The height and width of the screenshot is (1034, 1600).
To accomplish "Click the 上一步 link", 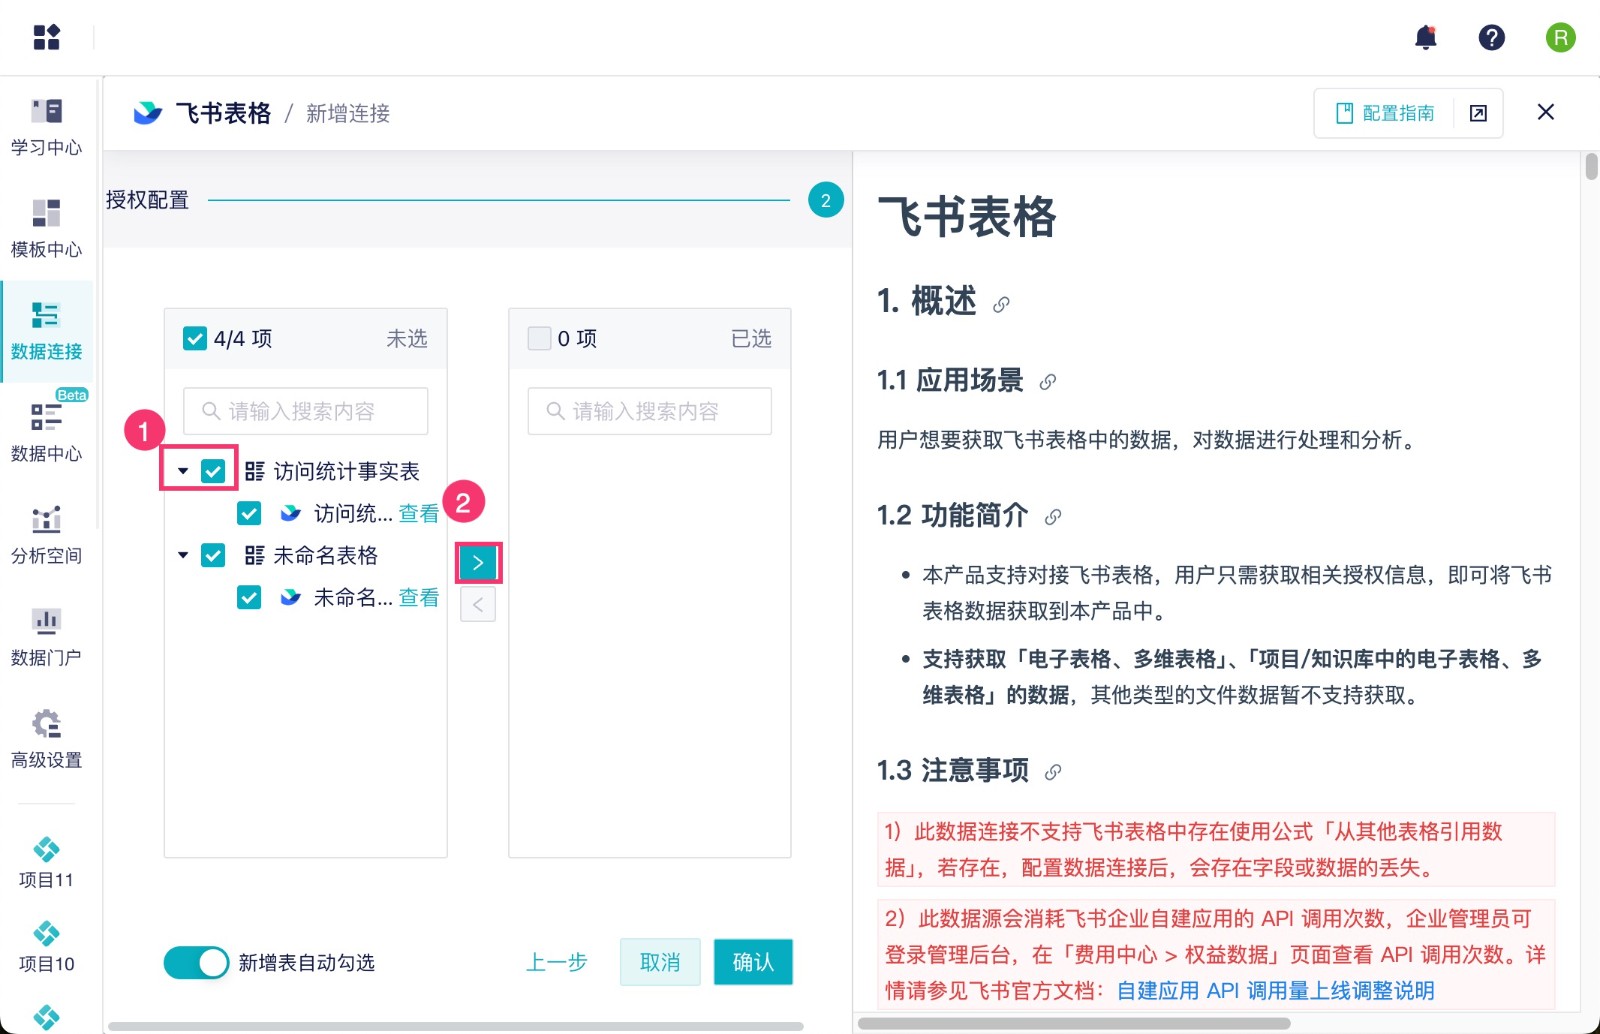I will (x=557, y=962).
